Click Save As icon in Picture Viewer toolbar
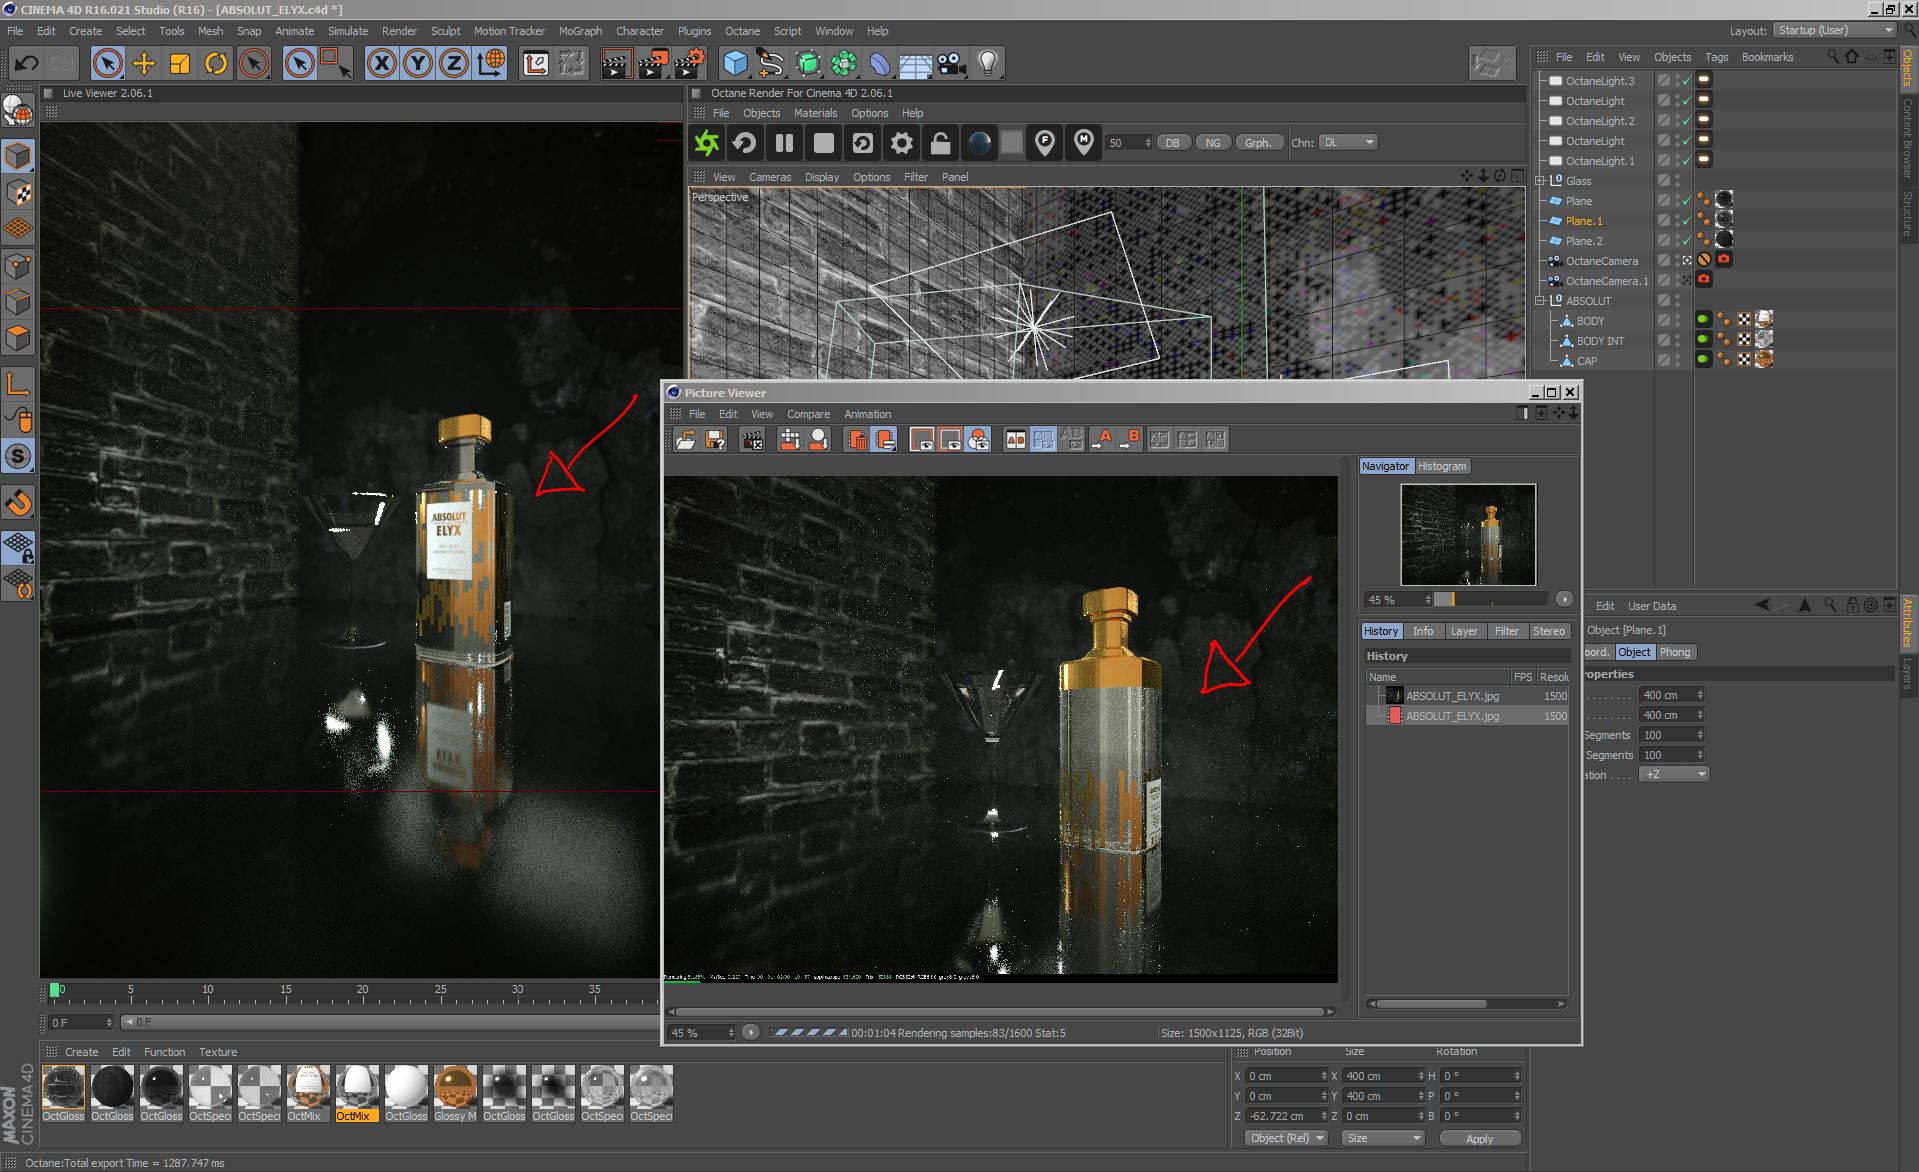The image size is (1919, 1172). point(715,439)
